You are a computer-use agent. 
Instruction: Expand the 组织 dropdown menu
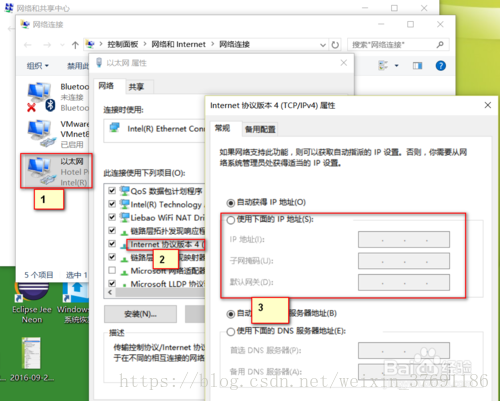click(38, 66)
